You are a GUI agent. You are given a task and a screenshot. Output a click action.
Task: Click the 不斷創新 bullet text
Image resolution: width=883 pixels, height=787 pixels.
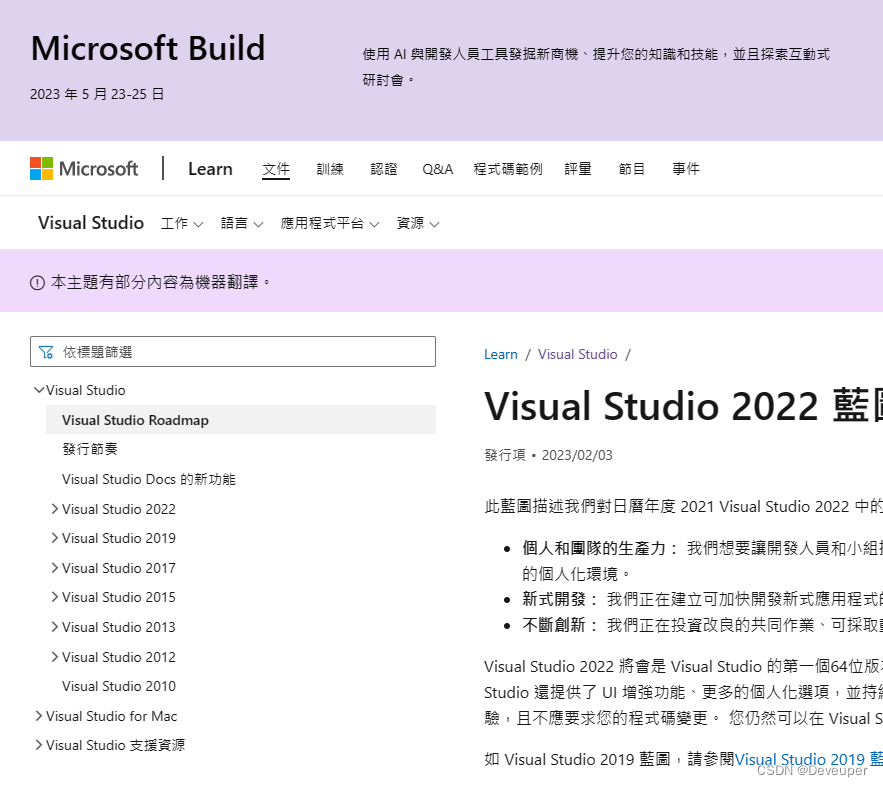(x=559, y=625)
